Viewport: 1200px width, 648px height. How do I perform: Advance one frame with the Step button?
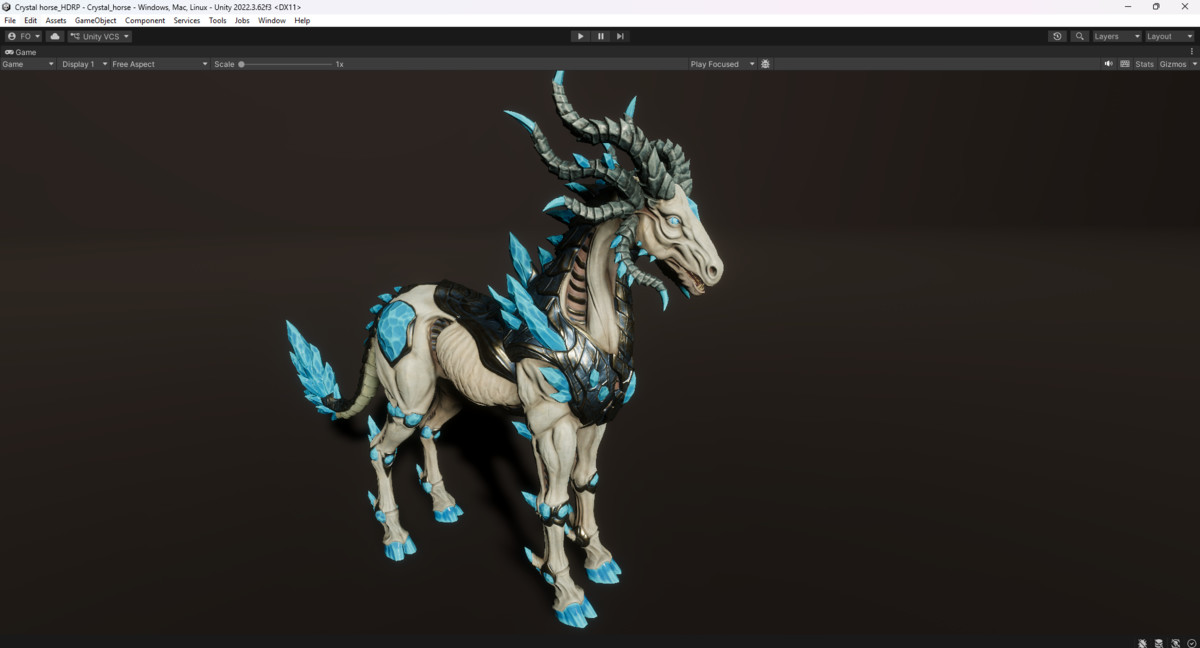point(620,36)
